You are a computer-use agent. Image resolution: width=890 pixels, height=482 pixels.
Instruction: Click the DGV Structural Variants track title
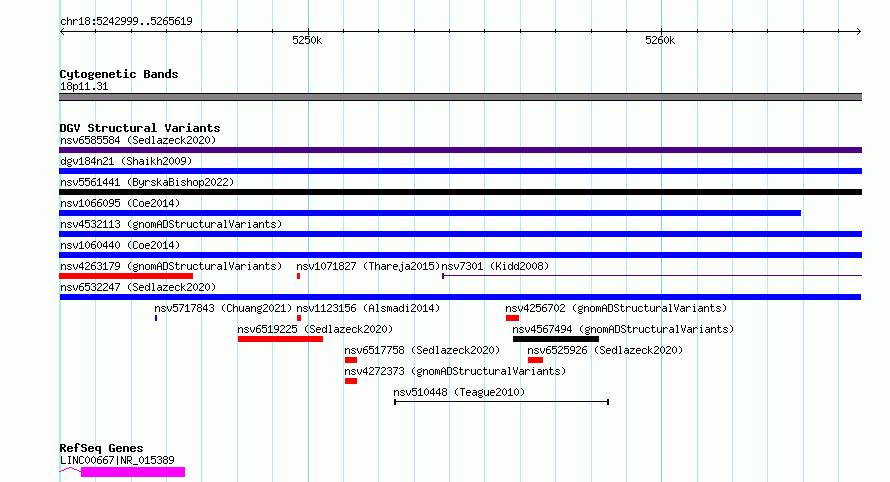(140, 128)
